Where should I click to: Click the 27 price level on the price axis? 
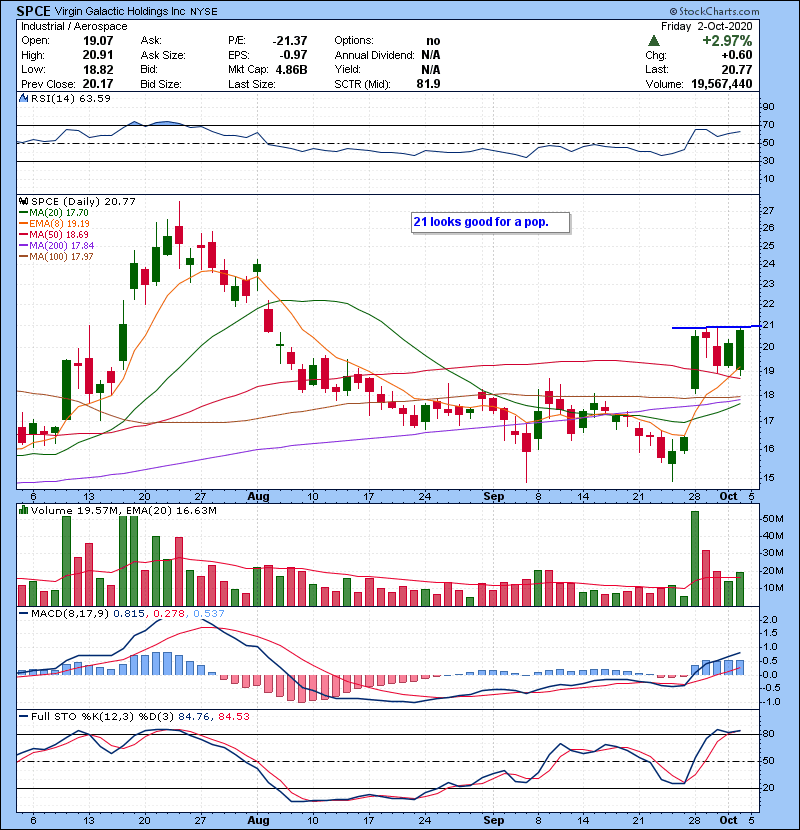click(x=769, y=211)
